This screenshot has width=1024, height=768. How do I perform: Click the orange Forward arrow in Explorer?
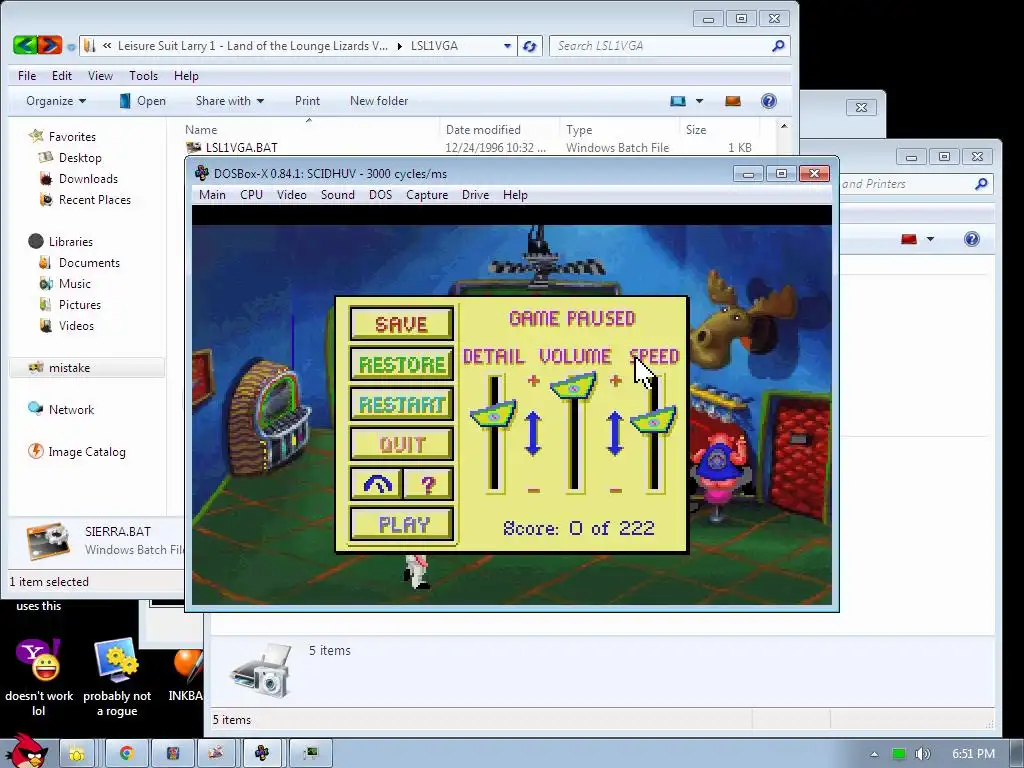tap(50, 45)
